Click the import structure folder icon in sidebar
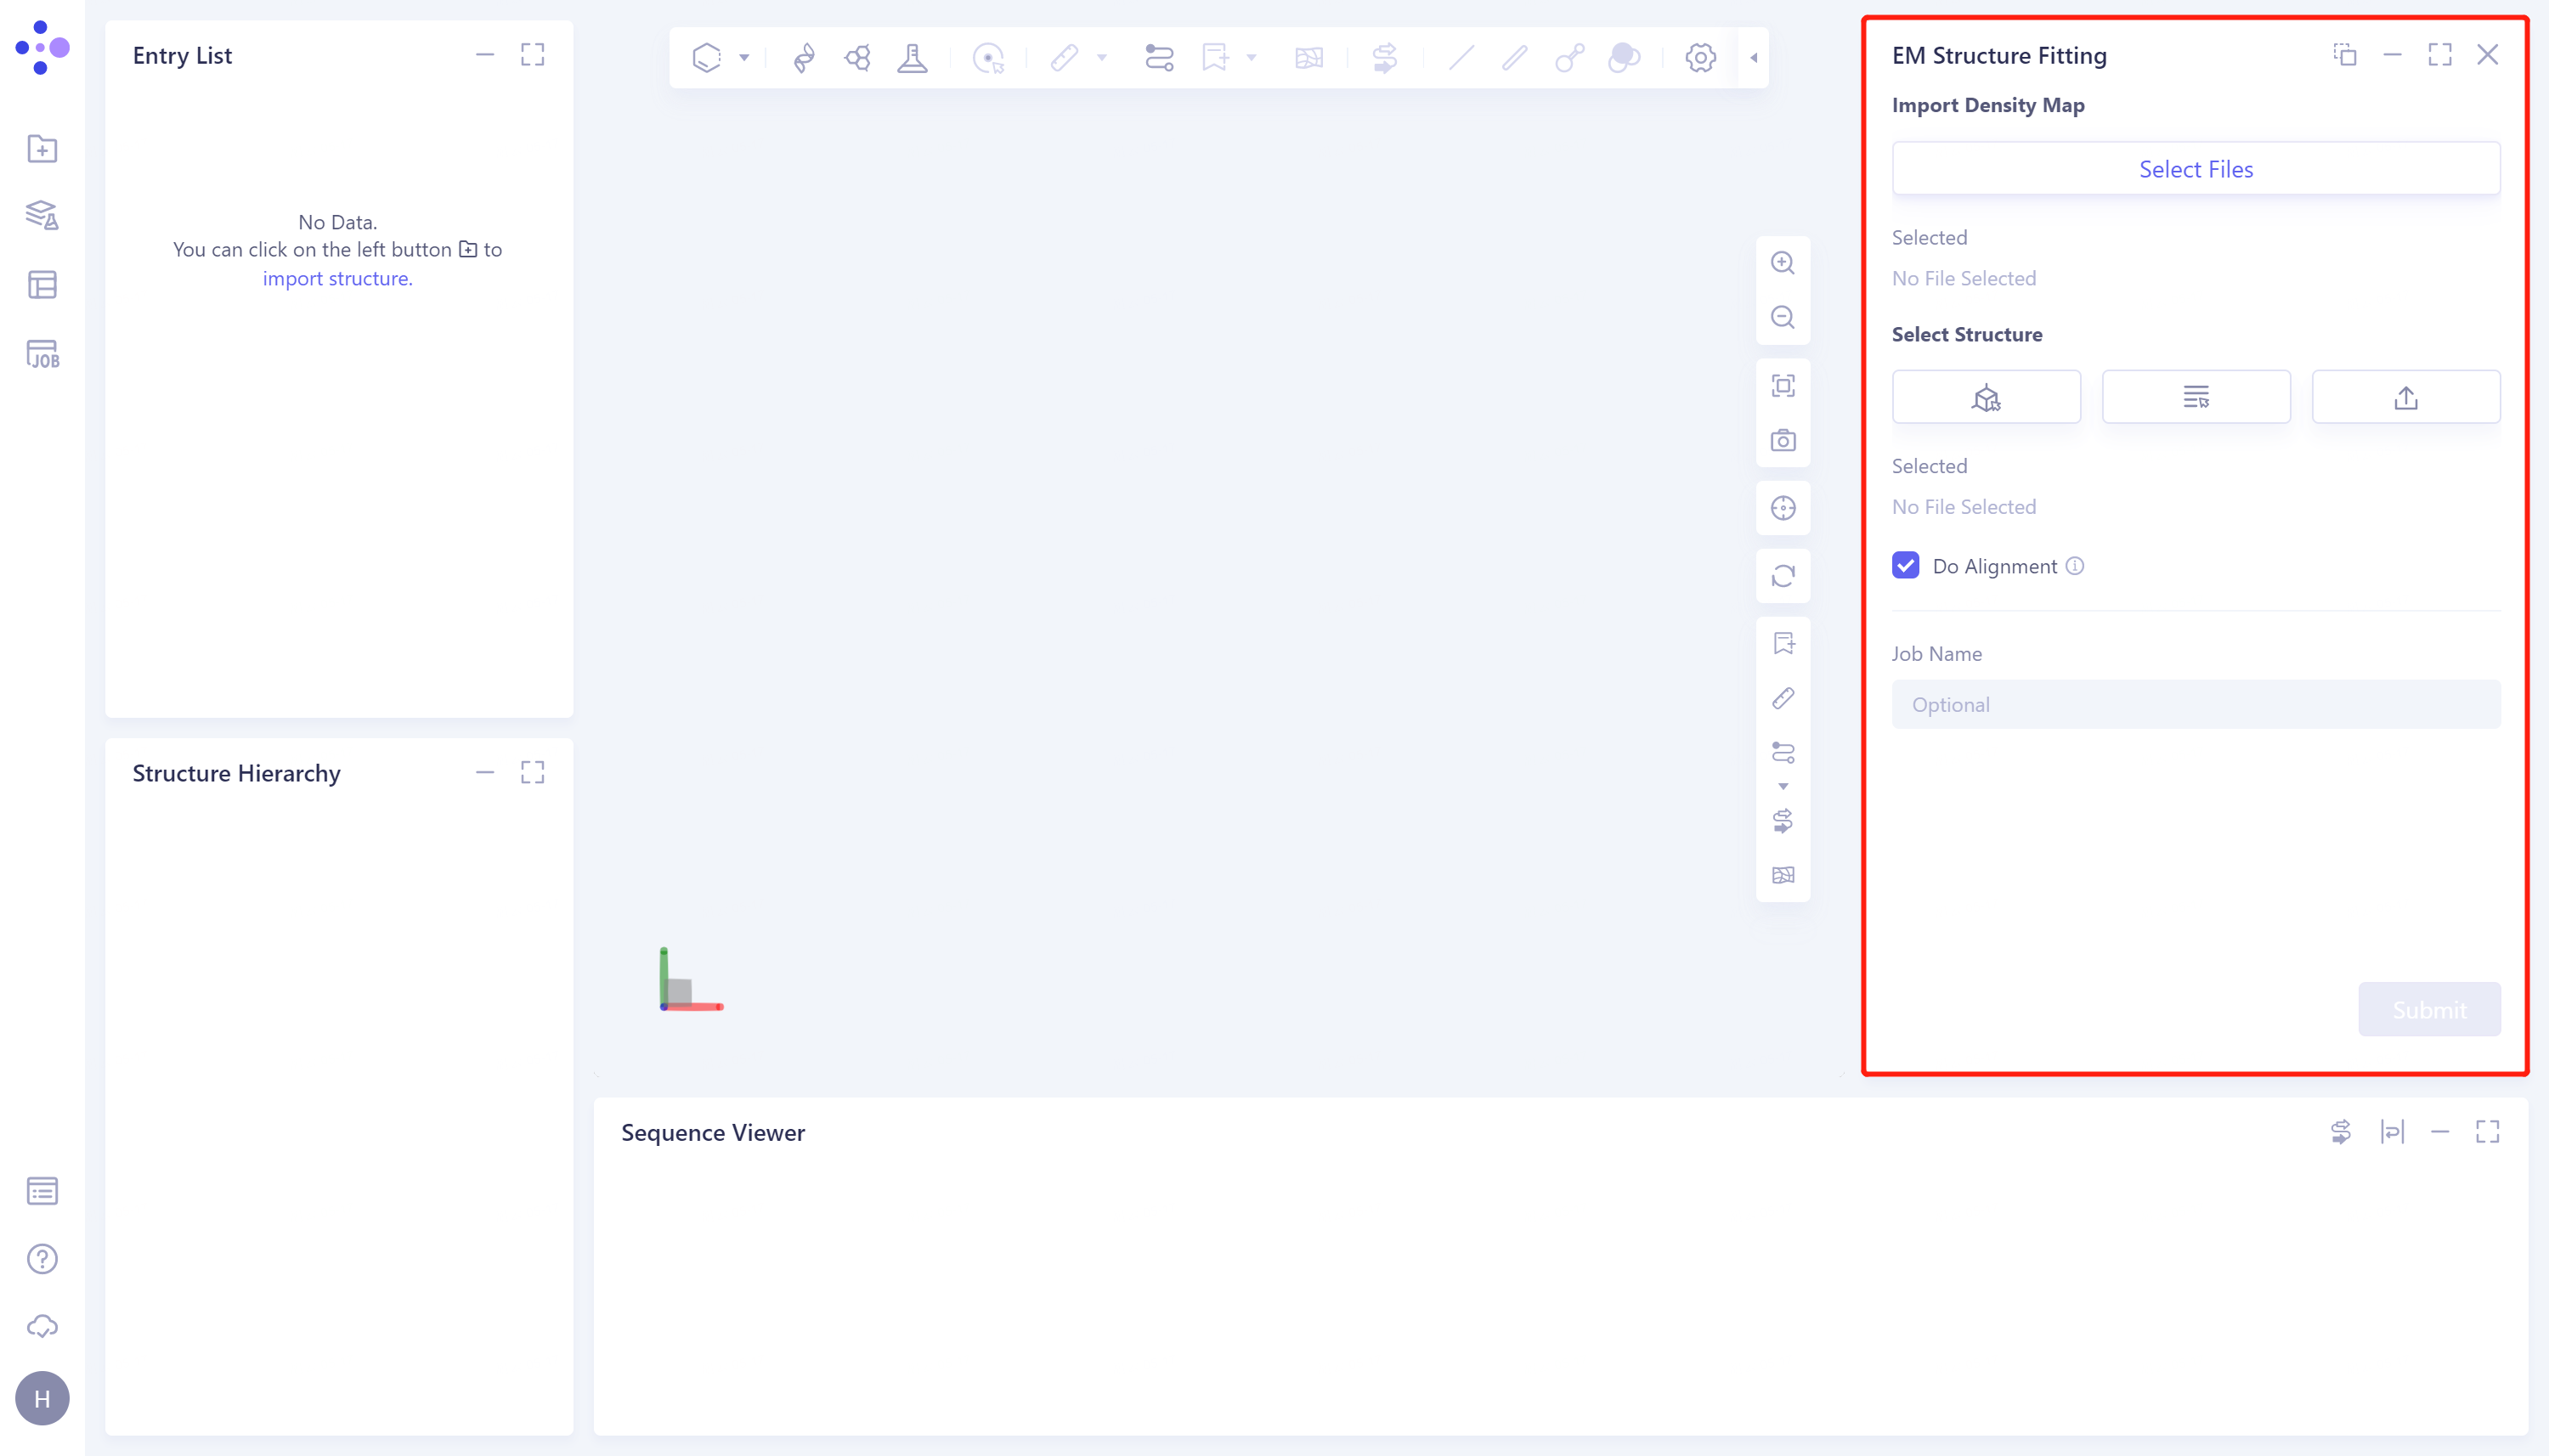This screenshot has width=2549, height=1456. (x=42, y=149)
